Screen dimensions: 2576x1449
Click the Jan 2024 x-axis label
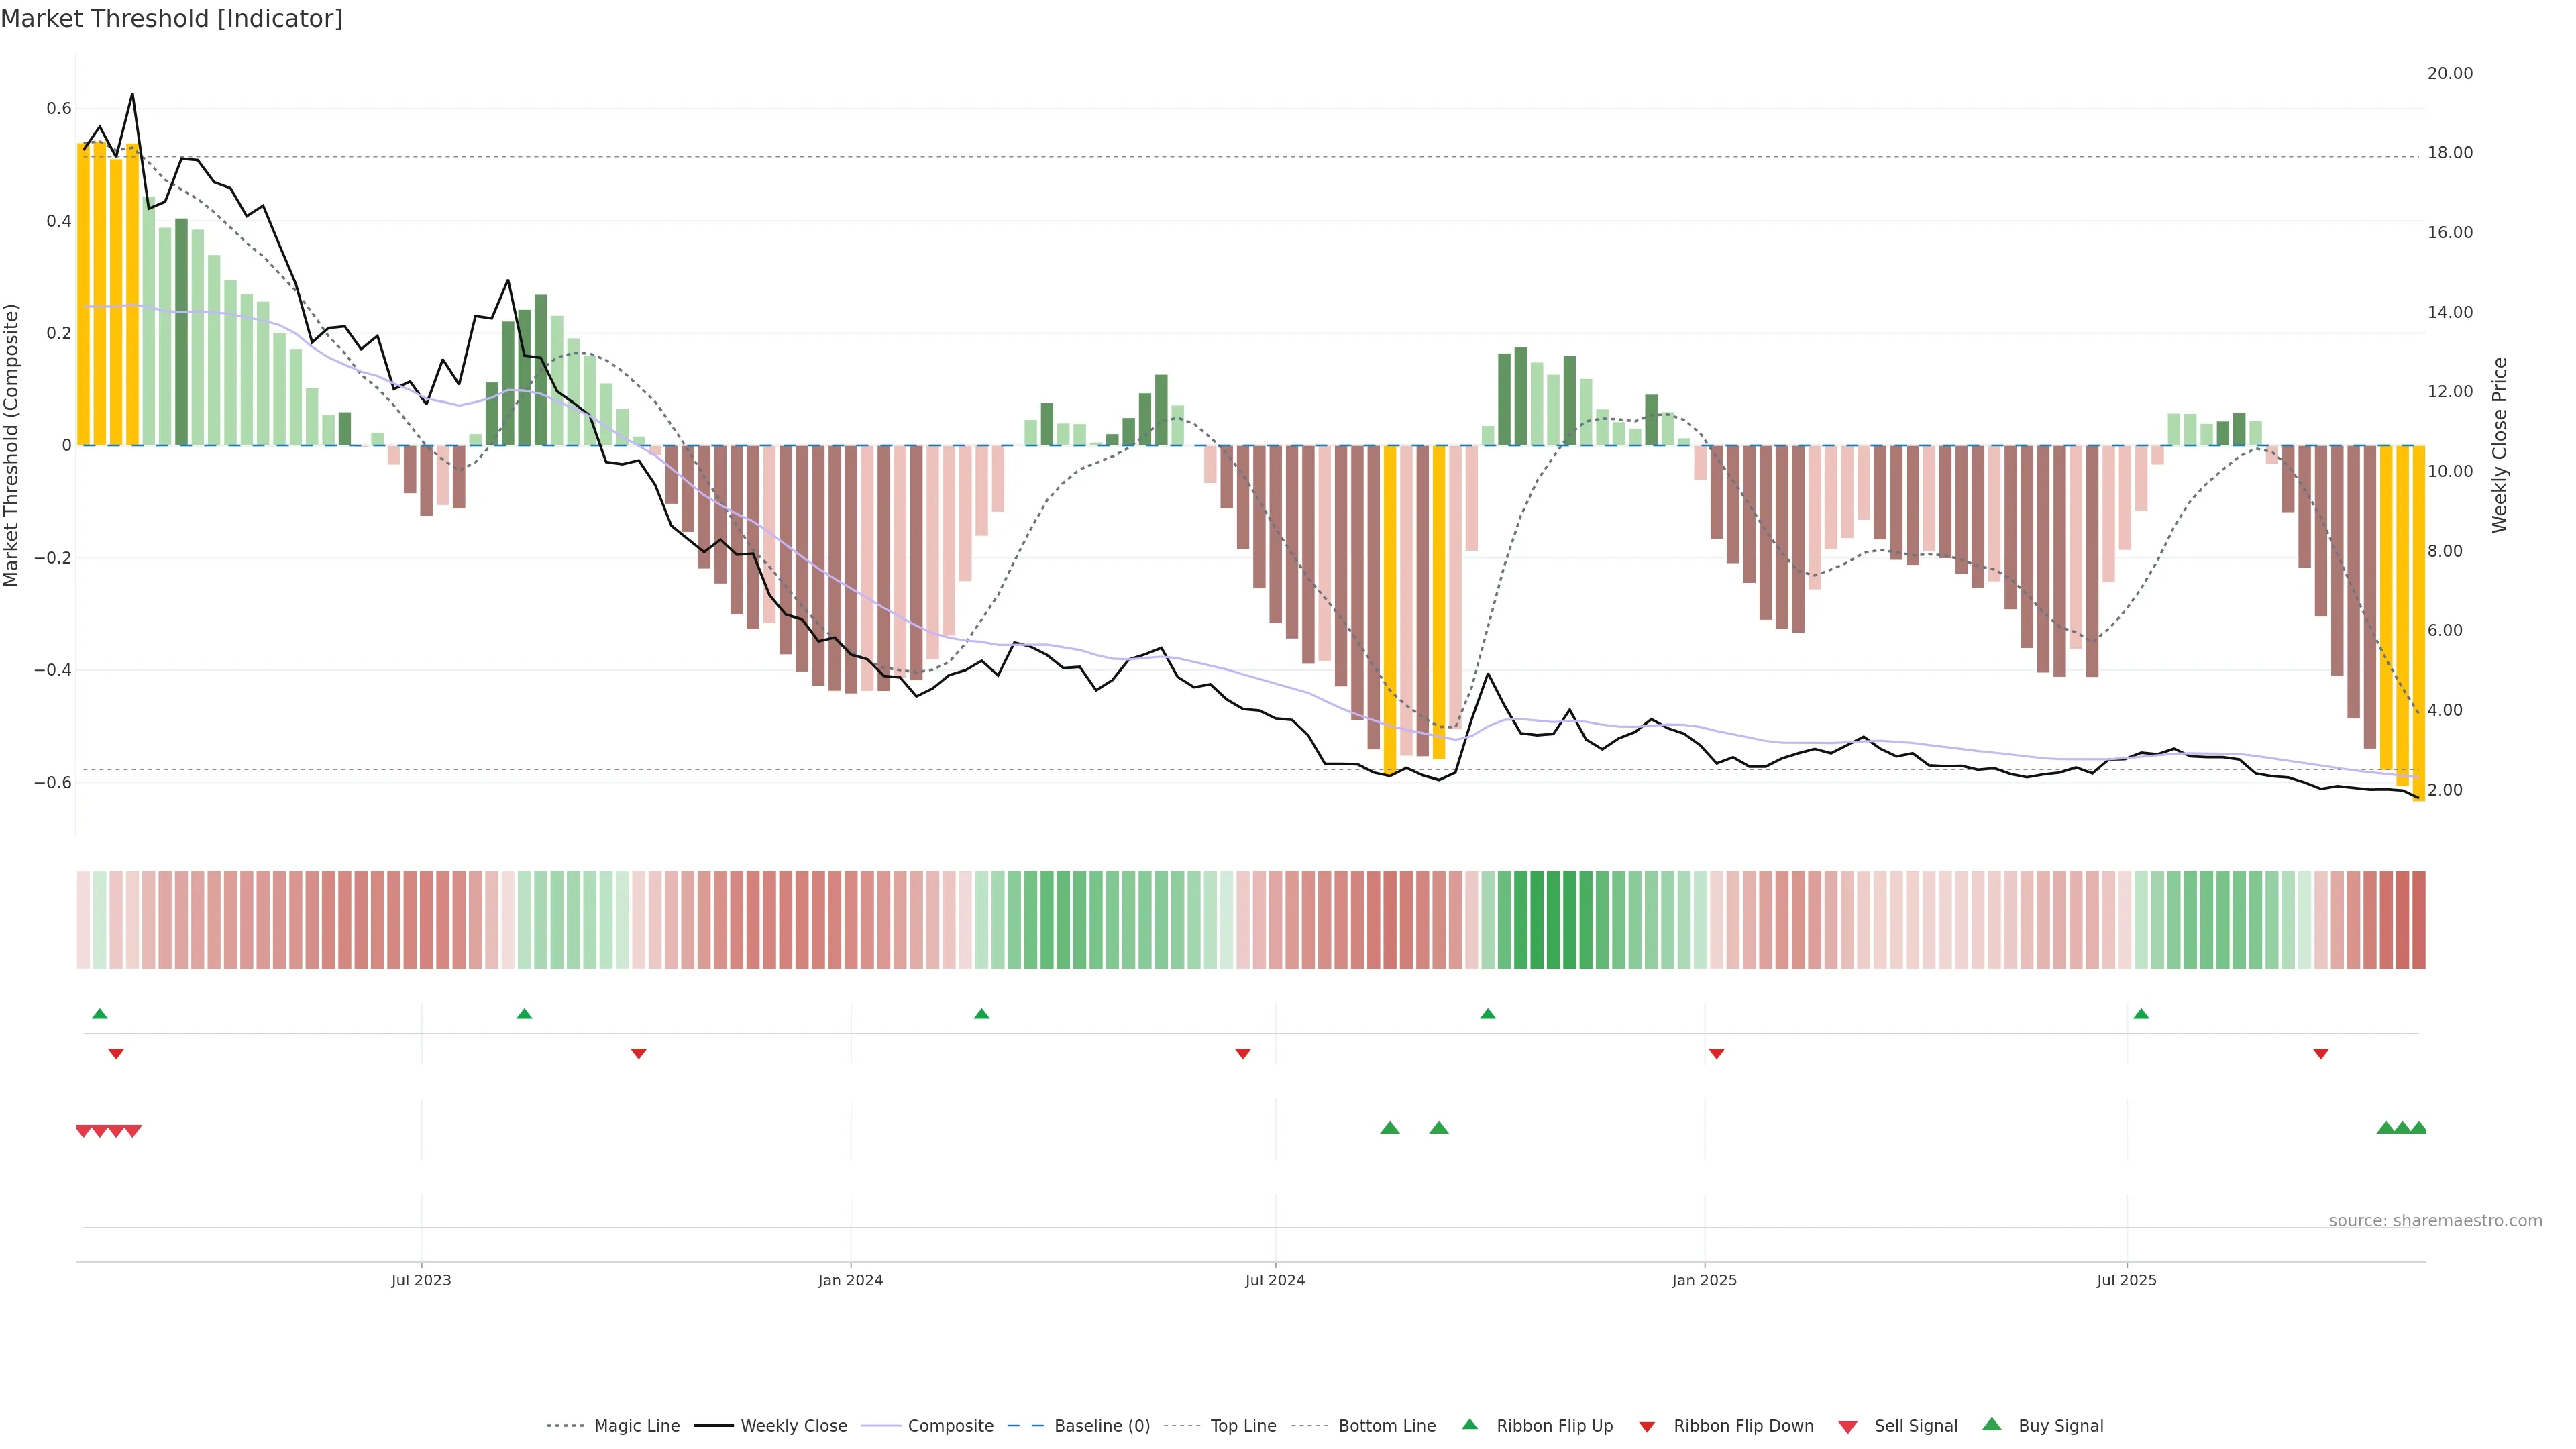pos(850,1280)
